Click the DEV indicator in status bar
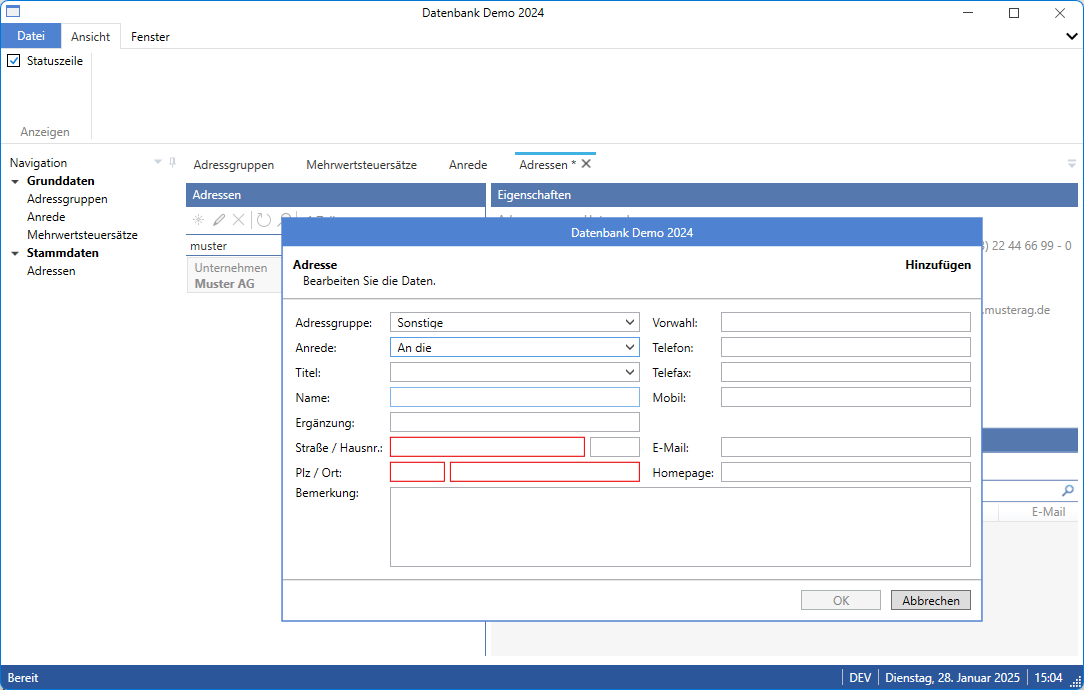This screenshot has width=1084, height=690. coord(860,678)
